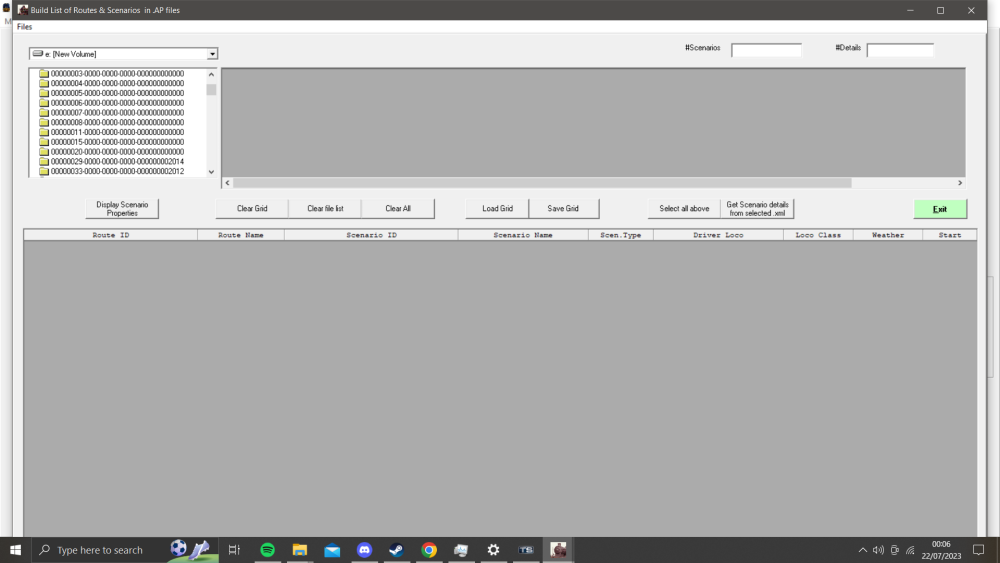The height and width of the screenshot is (563, 1000).
Task: Open the Files menu
Action: coord(24,27)
